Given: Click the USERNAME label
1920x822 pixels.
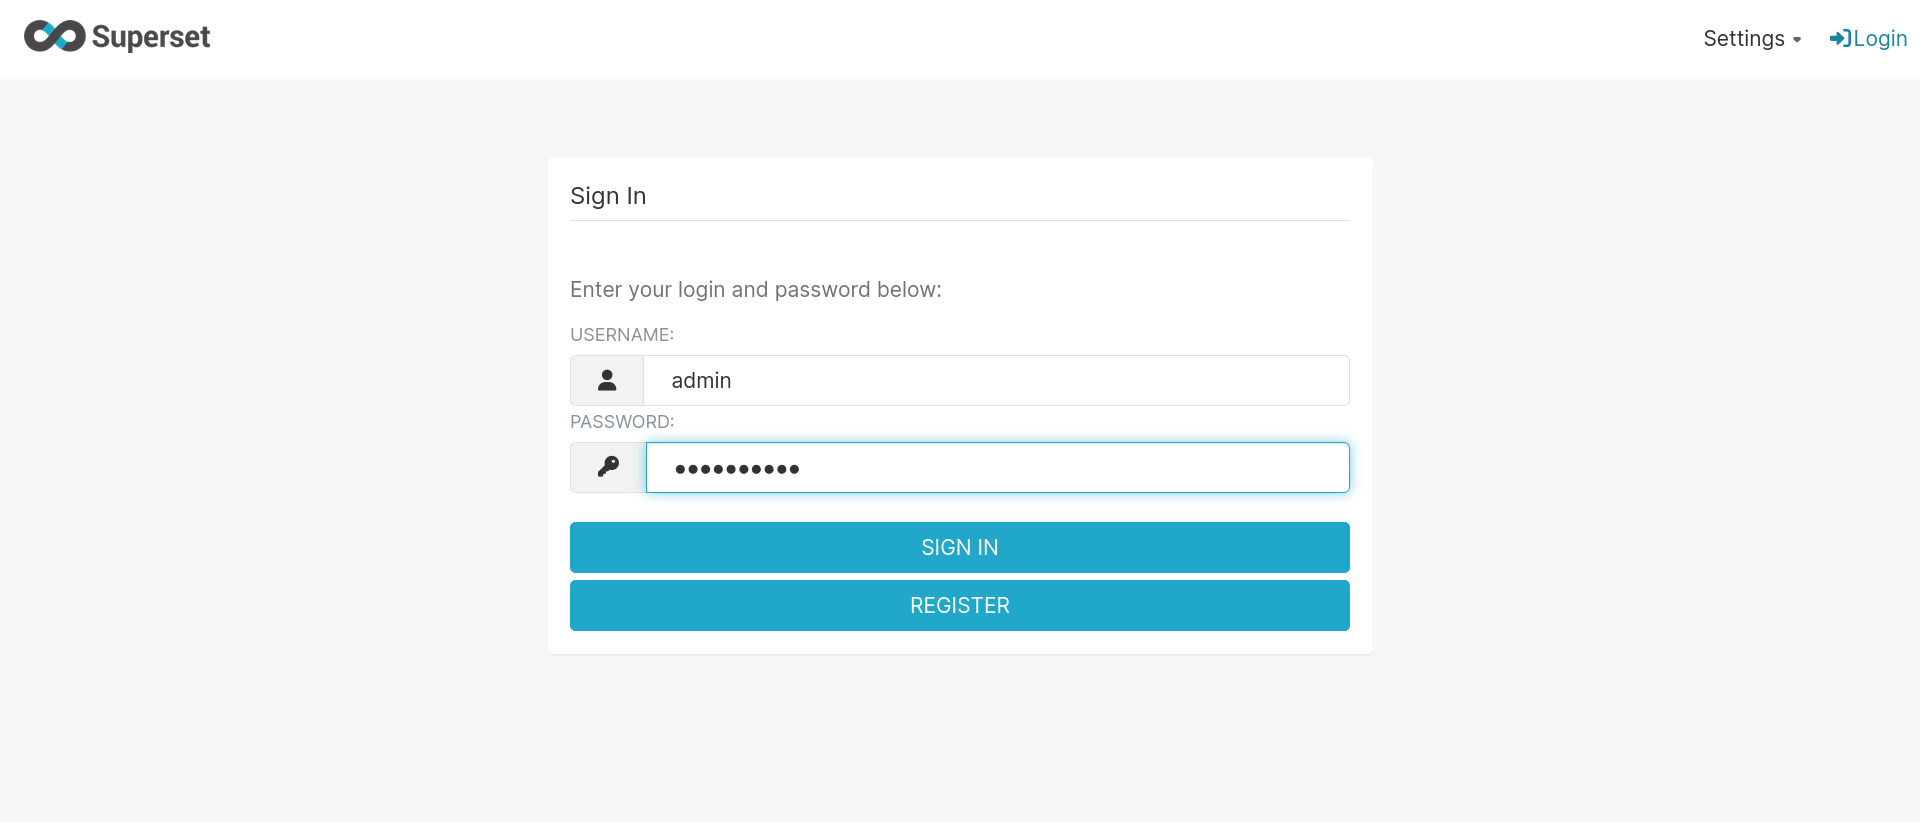Looking at the screenshot, I should (622, 335).
